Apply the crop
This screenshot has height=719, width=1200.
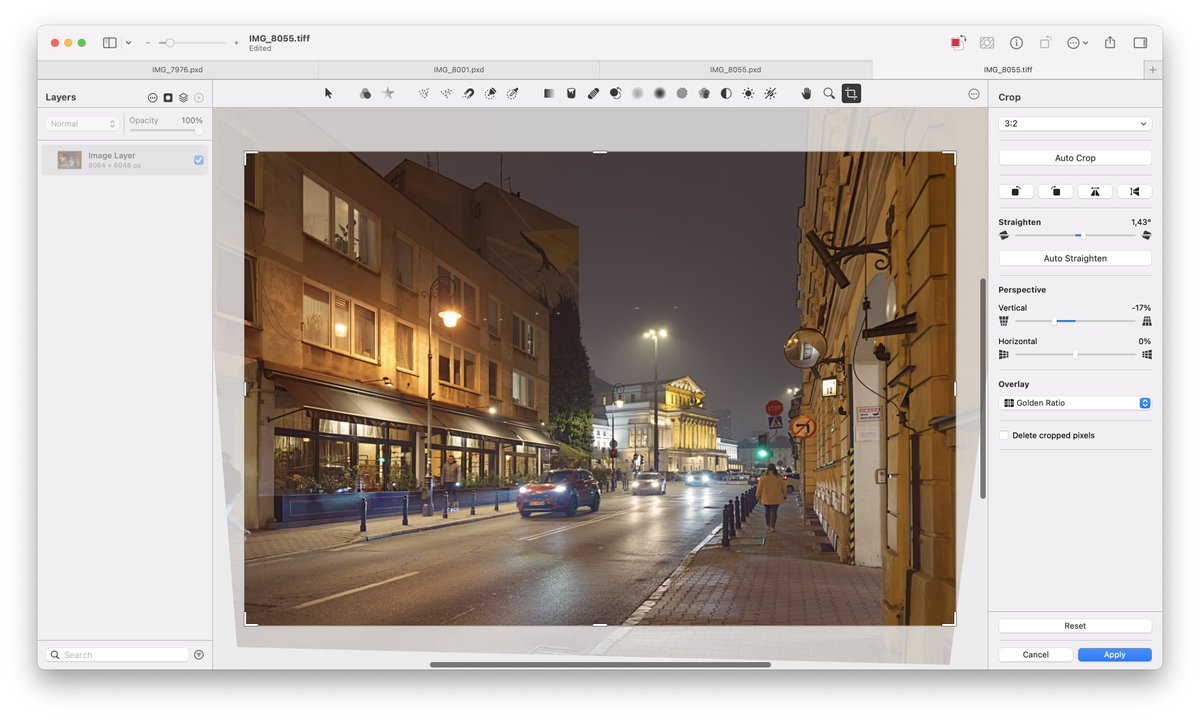point(1115,655)
